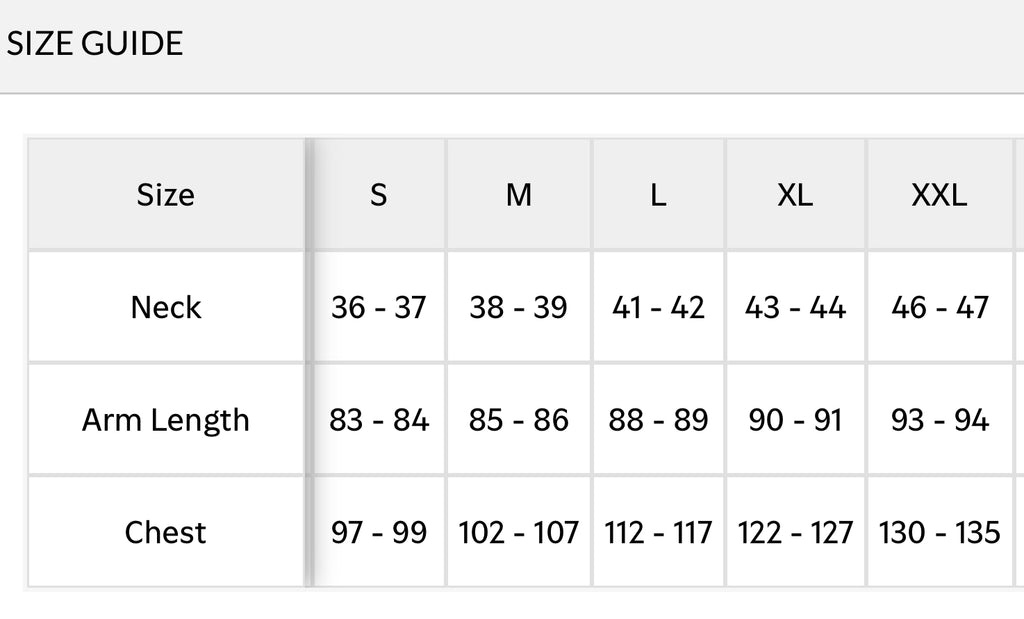Click the 93 - 94 arm length cell
Image resolution: width=1024 pixels, height=619 pixels.
point(939,419)
